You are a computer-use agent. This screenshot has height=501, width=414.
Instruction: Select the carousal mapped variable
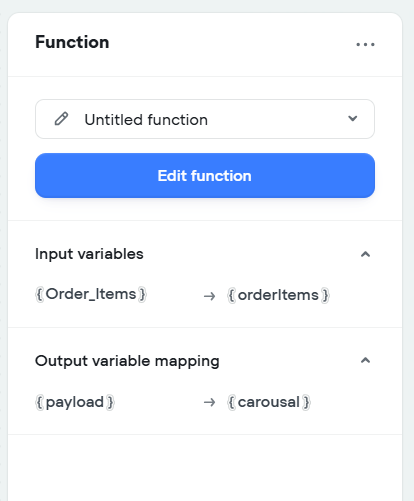(269, 402)
